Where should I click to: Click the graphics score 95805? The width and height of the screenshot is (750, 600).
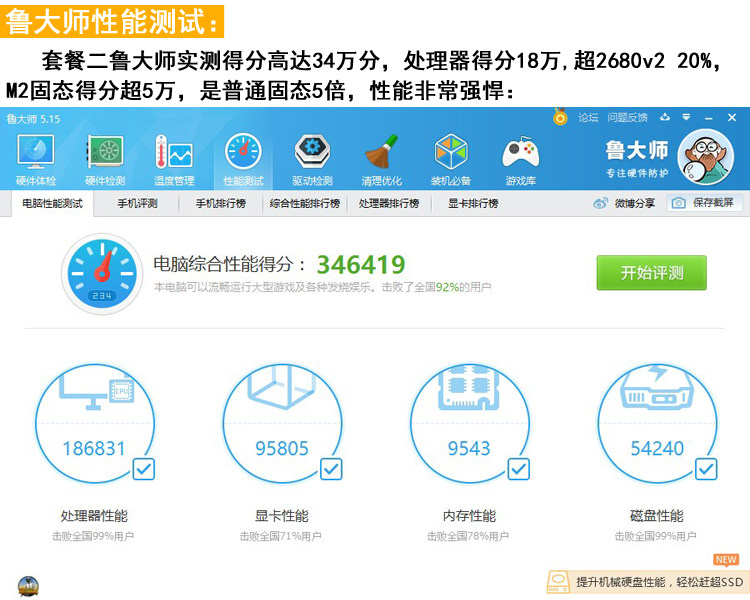coord(282,449)
